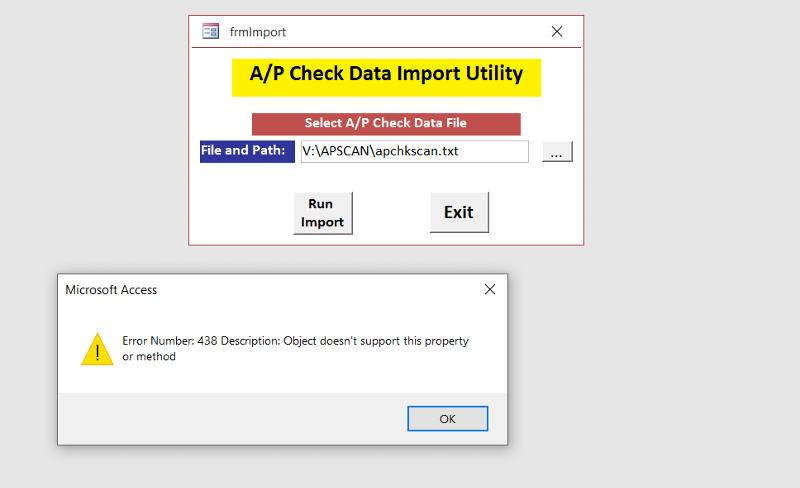Viewport: 800px width, 488px height.
Task: Click the Error Number 438 message text
Action: tap(295, 349)
